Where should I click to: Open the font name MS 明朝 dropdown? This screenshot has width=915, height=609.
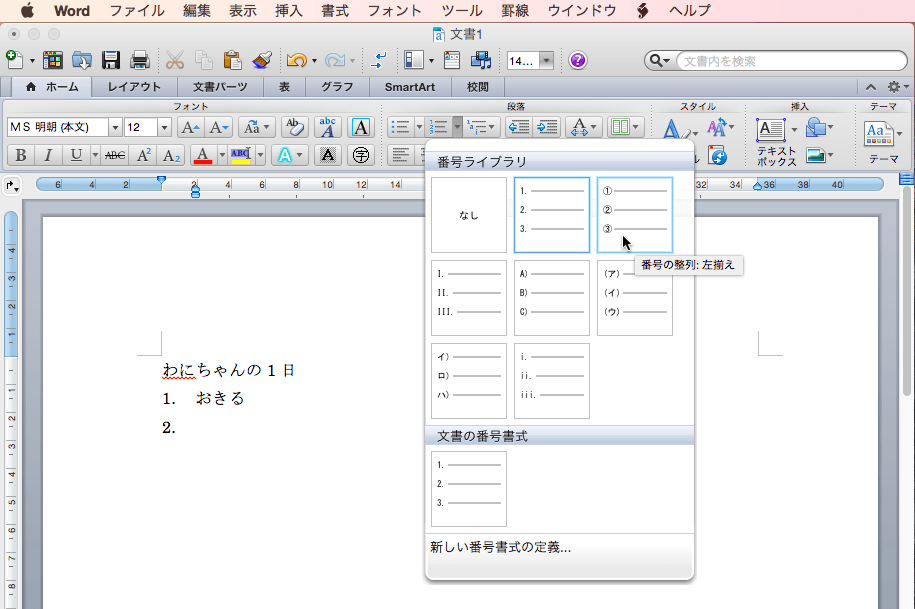(x=115, y=127)
